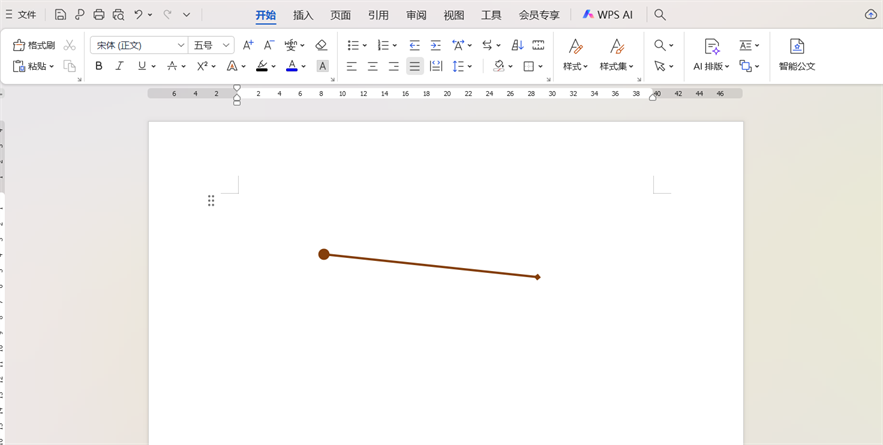Open the 宋体 (正文) font name dropdown
This screenshot has height=445, width=883.
coord(139,45)
